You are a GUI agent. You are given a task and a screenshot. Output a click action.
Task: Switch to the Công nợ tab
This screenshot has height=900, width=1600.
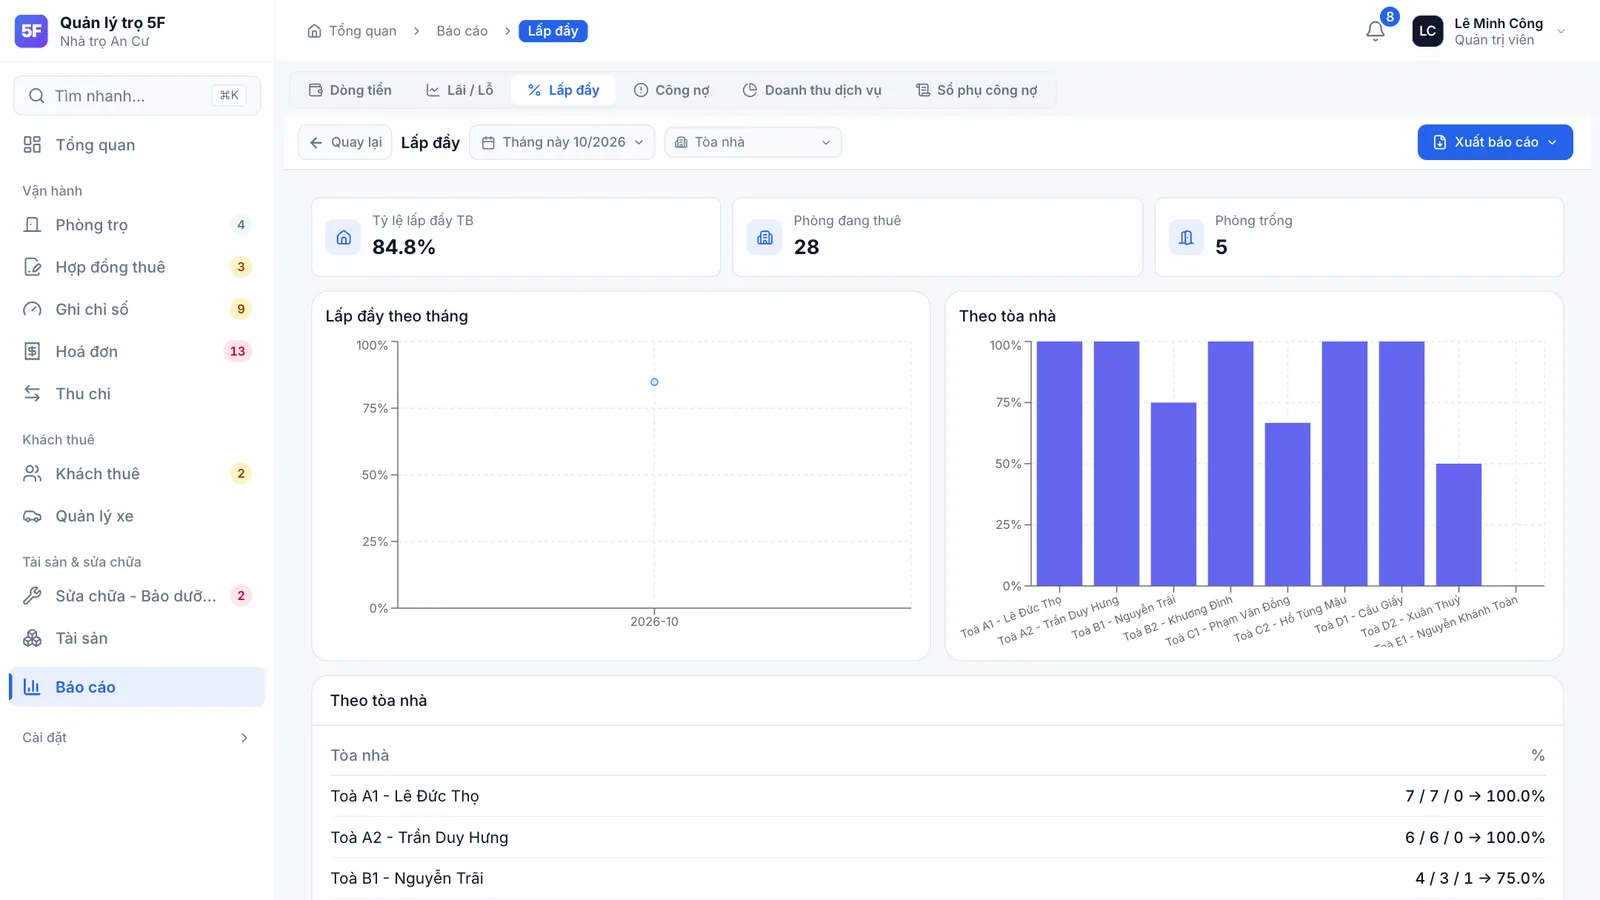(x=671, y=90)
